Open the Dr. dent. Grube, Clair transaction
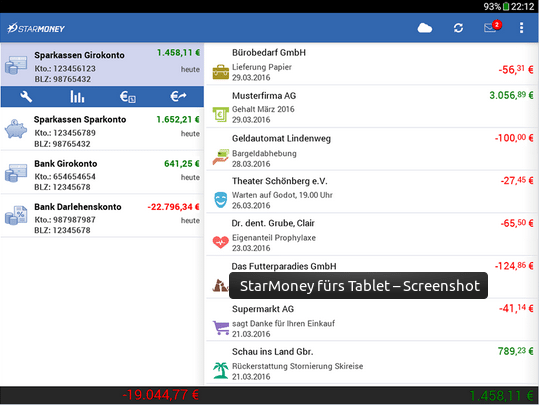 [371, 235]
